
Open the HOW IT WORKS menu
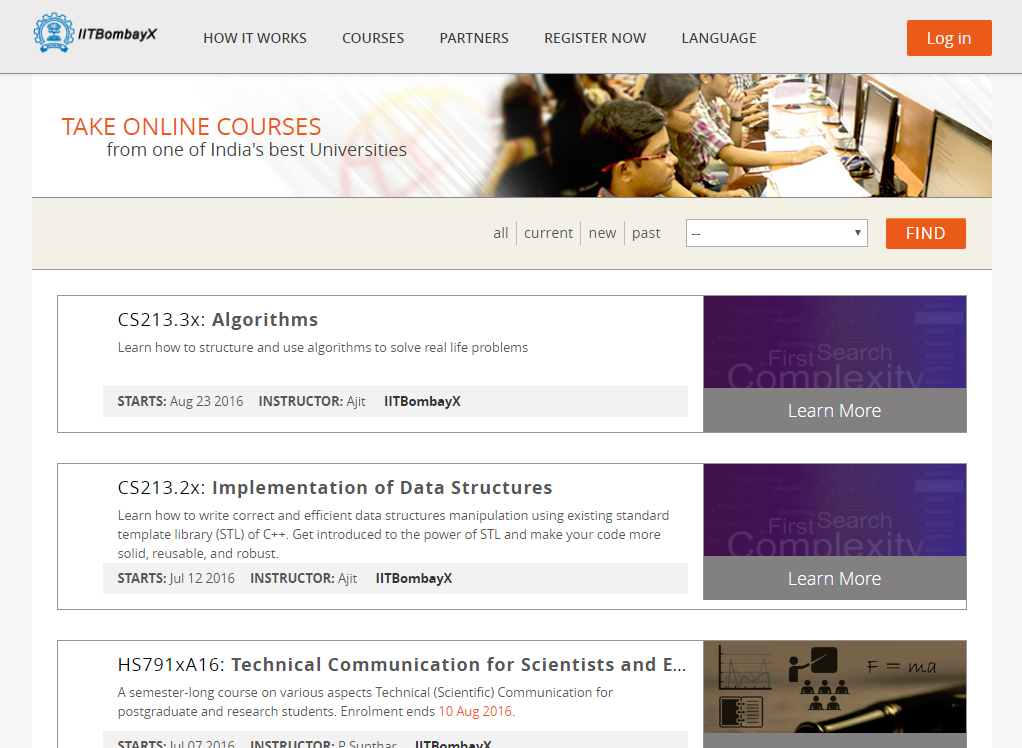click(x=255, y=38)
